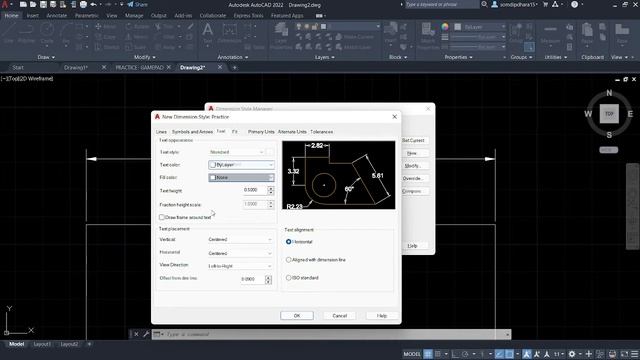The width and height of the screenshot is (640, 360).
Task: Click the Save icon in quick access toolbar
Action: [x=43, y=4]
